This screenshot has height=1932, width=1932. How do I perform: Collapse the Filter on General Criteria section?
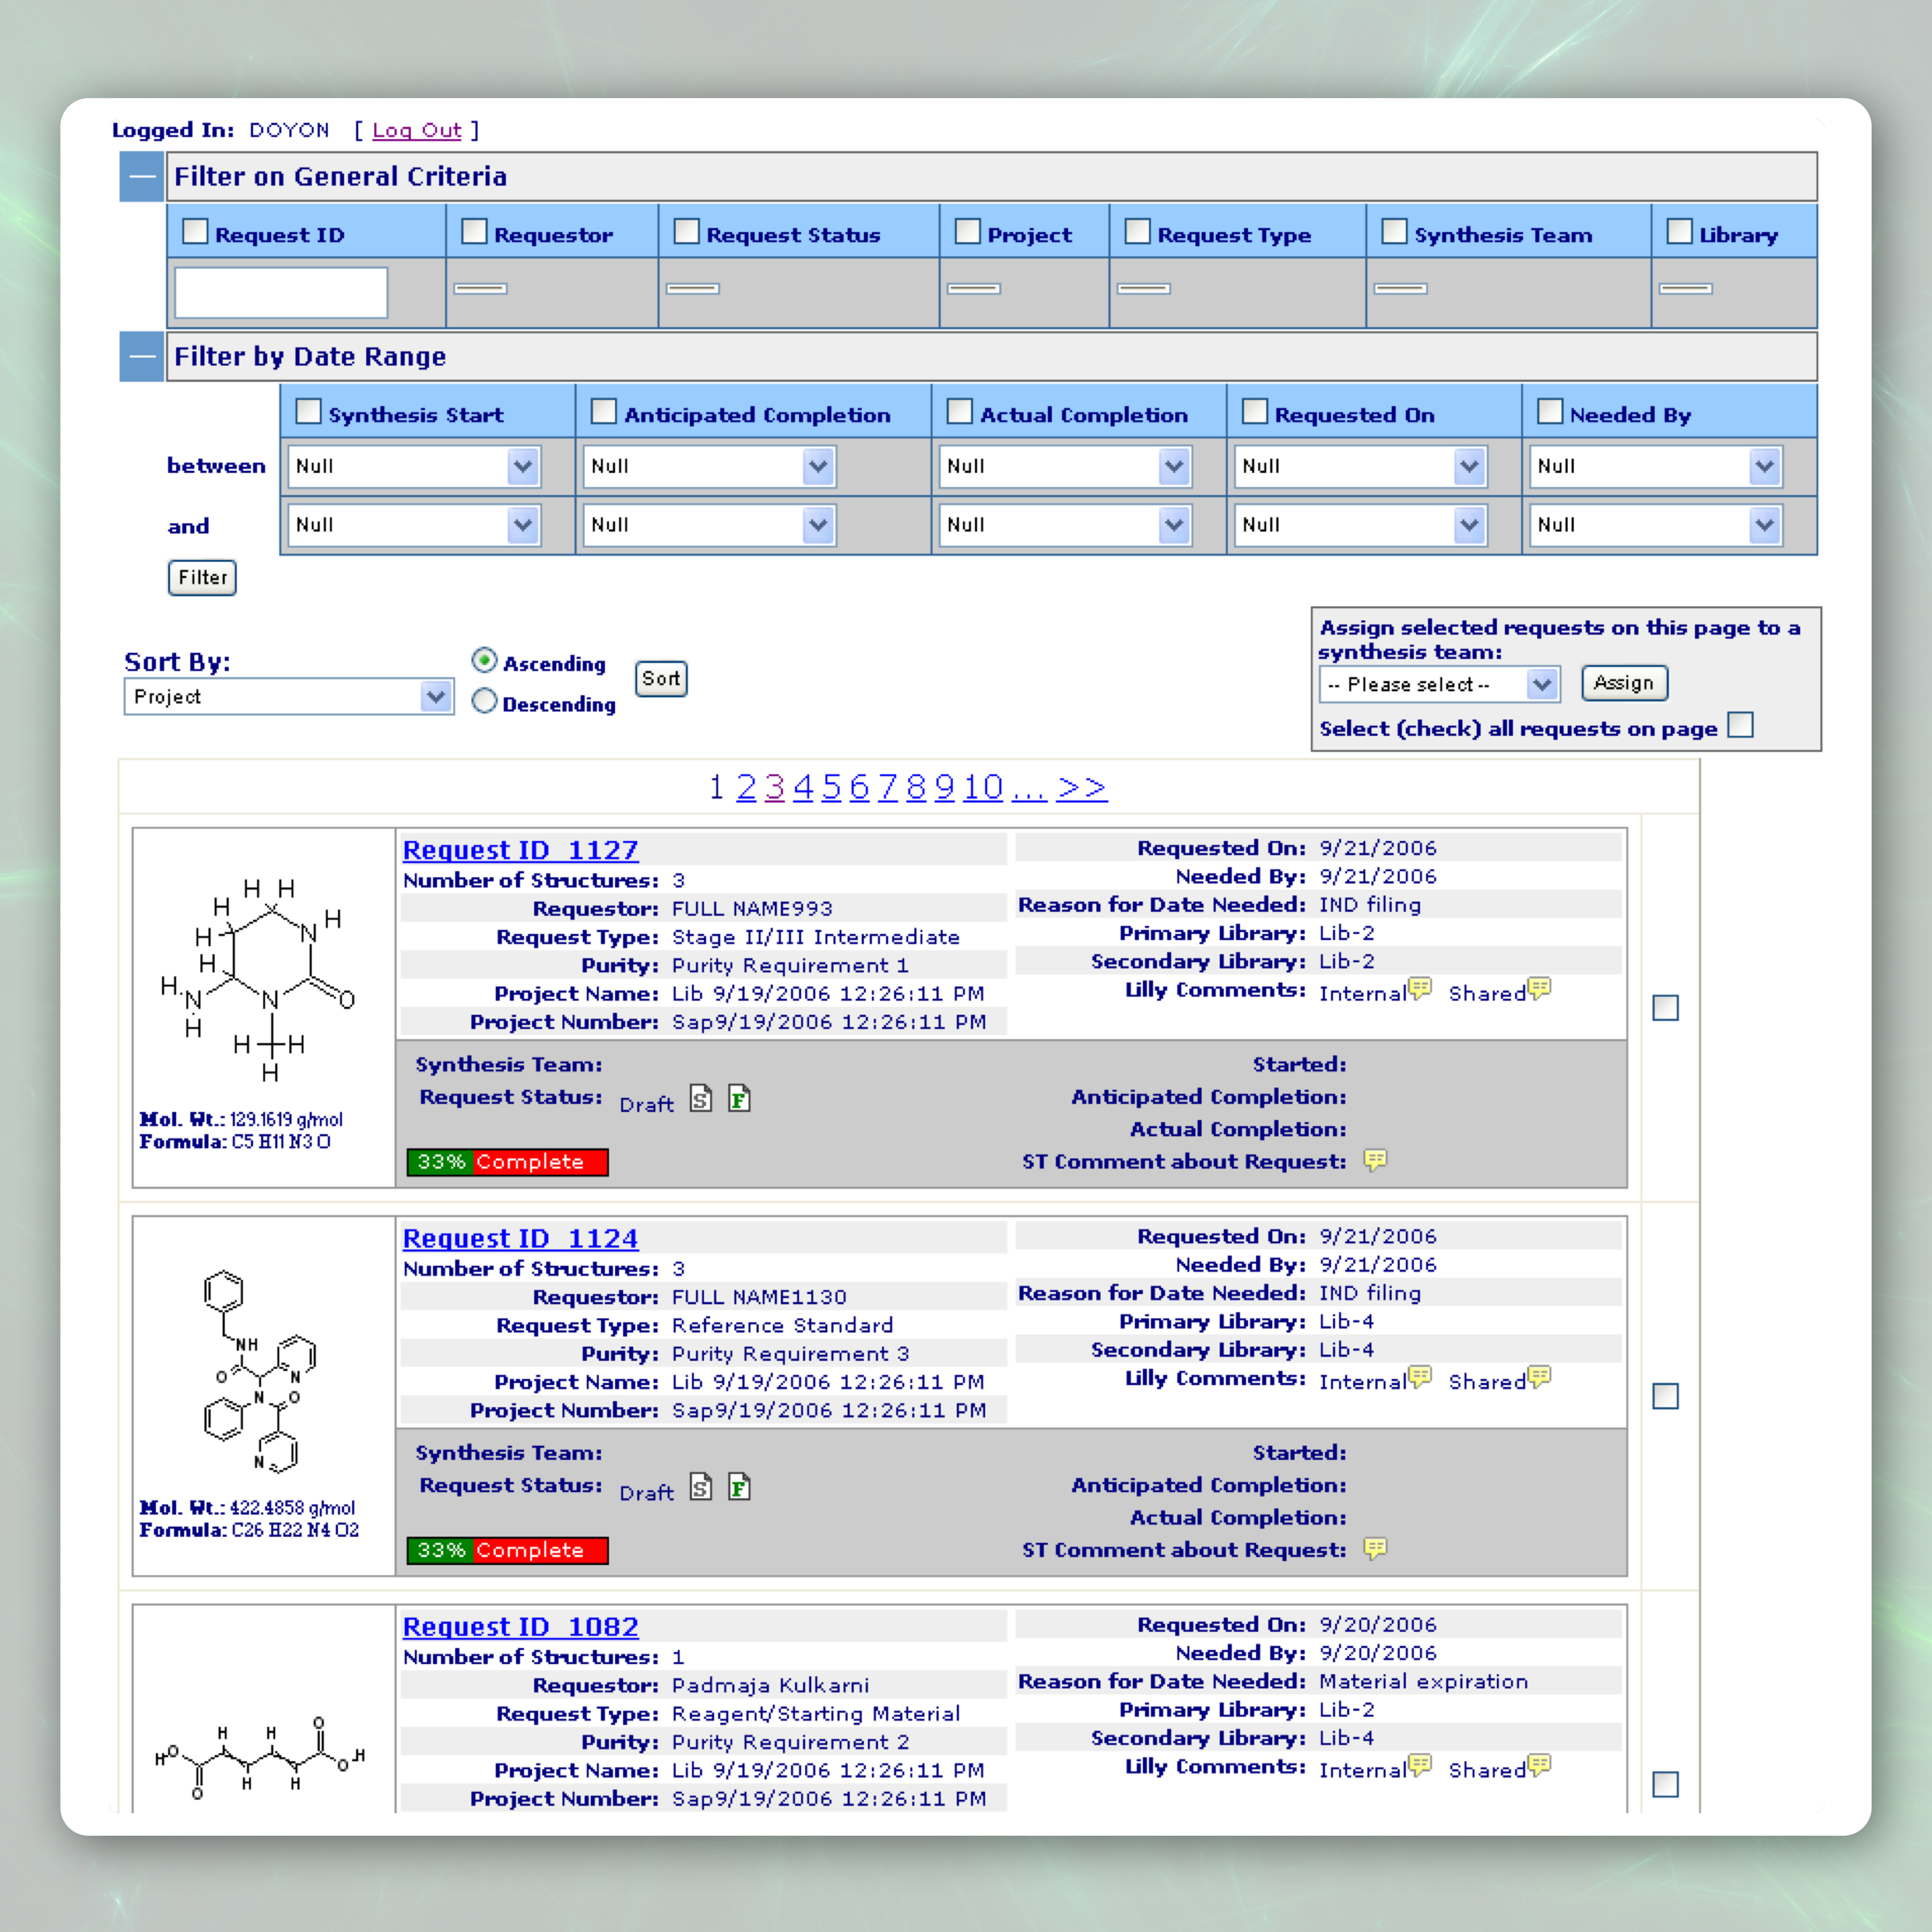[142, 177]
